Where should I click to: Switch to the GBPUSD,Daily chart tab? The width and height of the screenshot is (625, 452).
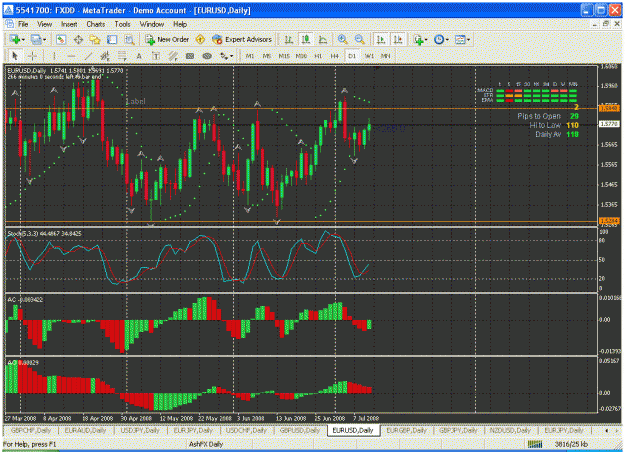[300, 430]
